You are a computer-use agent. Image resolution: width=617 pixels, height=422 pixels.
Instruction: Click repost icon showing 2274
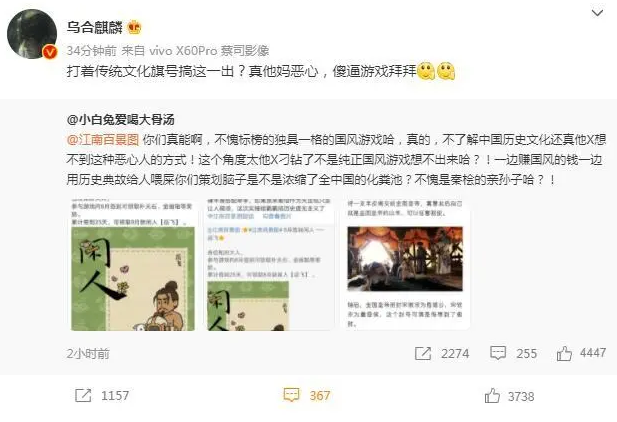click(423, 354)
